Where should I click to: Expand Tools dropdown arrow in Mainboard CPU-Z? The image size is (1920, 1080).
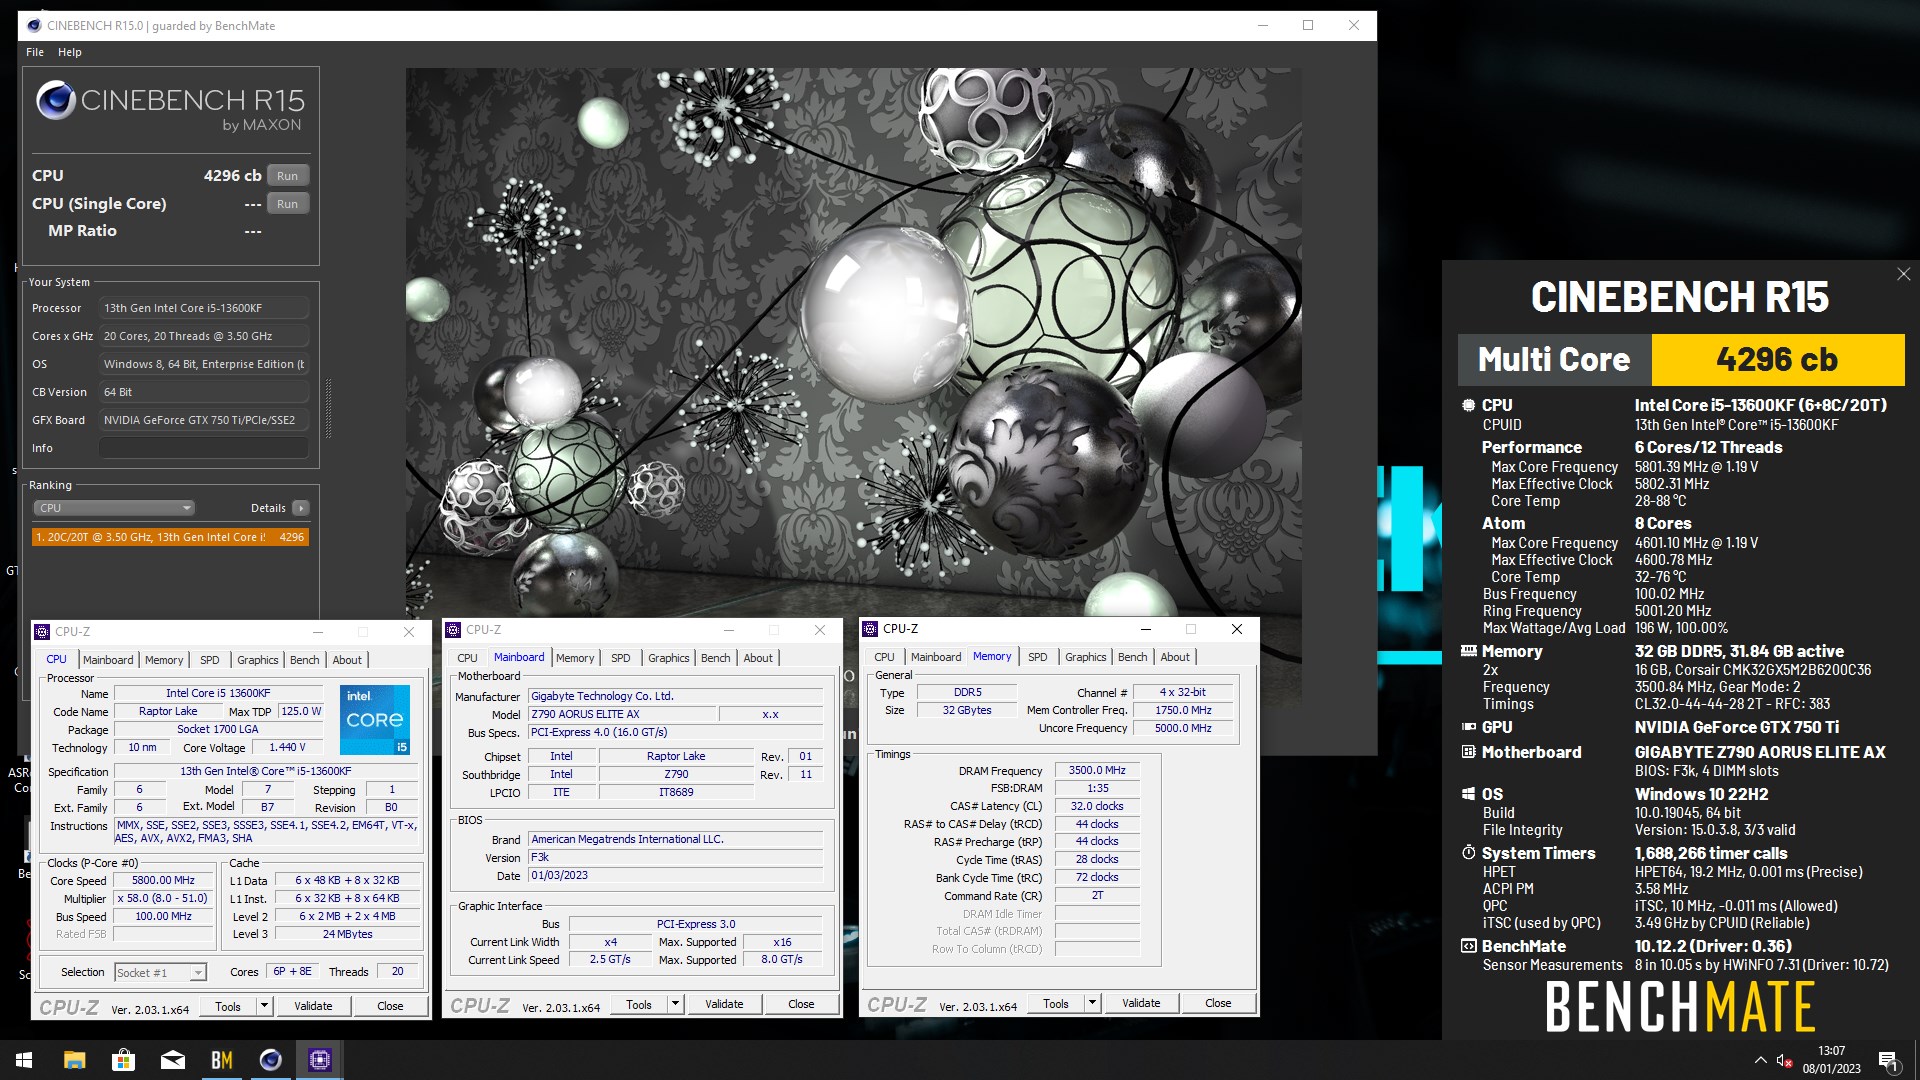coord(676,1004)
